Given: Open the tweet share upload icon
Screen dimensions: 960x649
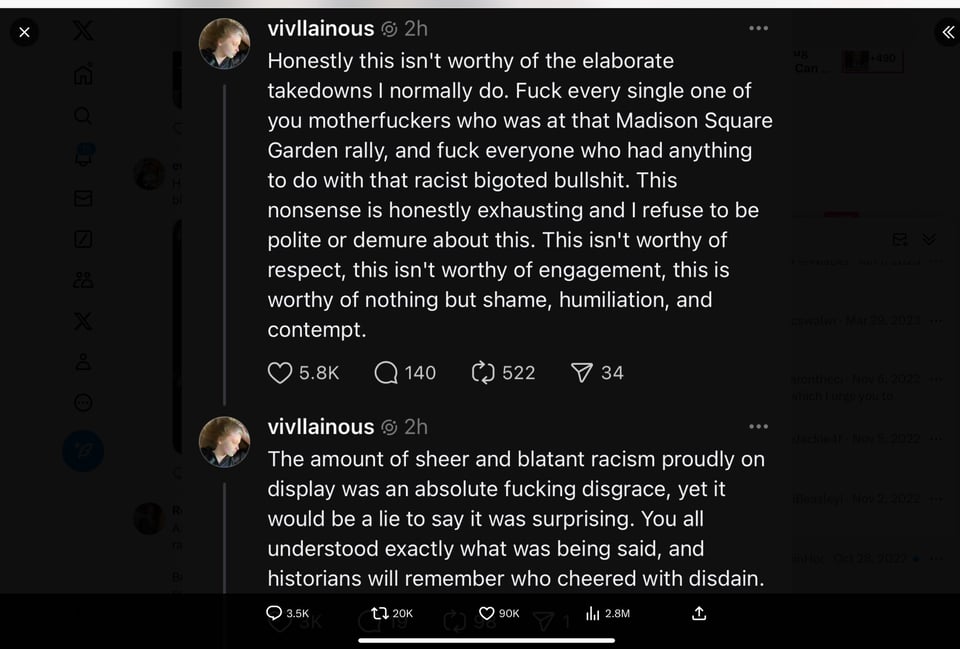Looking at the screenshot, I should (699, 613).
